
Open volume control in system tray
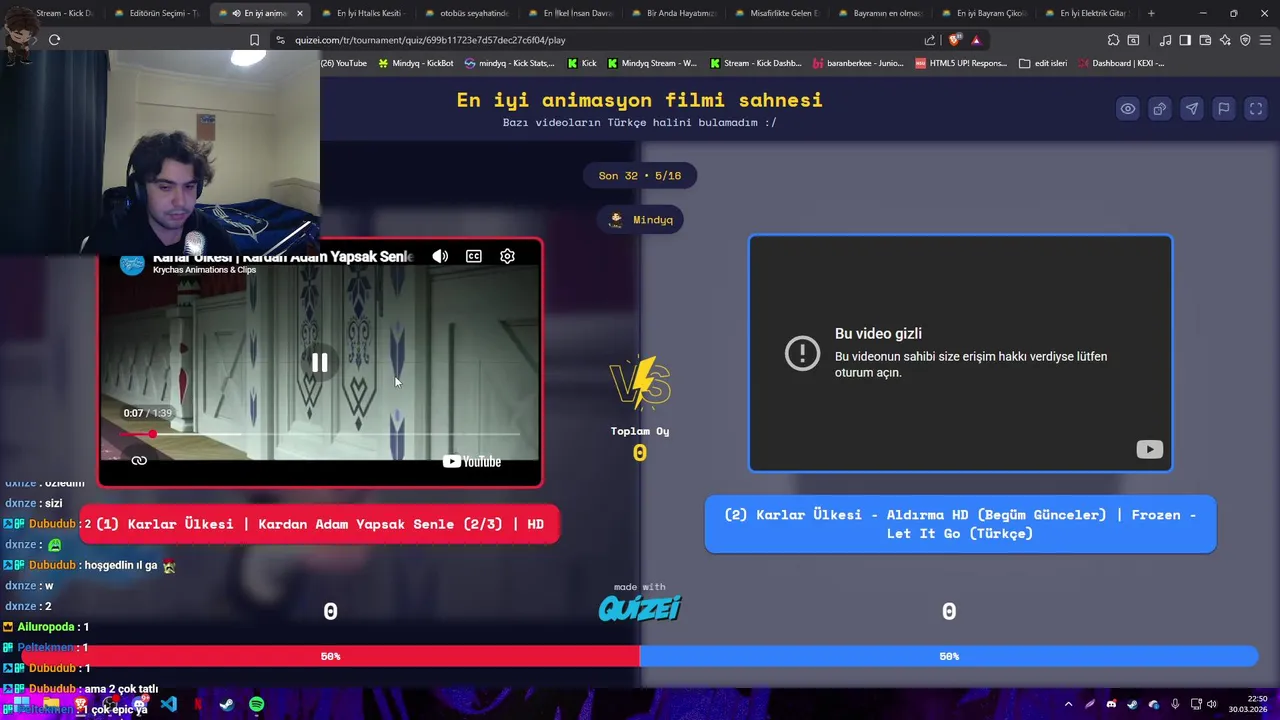[1211, 705]
